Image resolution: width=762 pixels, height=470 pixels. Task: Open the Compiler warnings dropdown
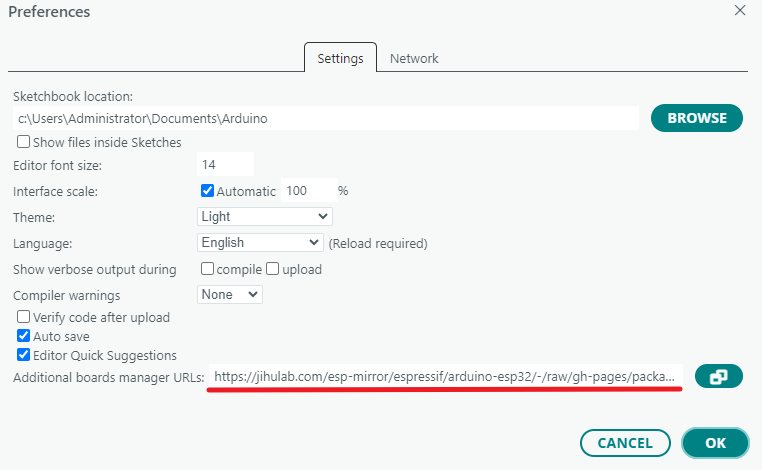click(230, 295)
